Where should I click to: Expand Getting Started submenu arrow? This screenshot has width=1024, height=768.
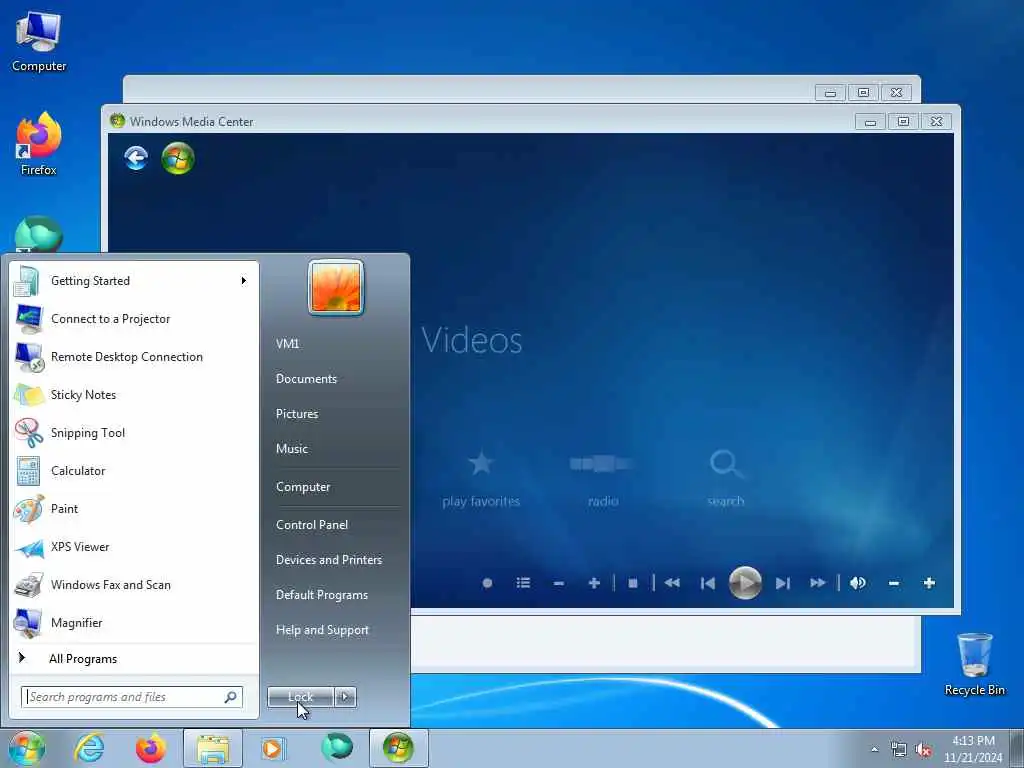244,281
